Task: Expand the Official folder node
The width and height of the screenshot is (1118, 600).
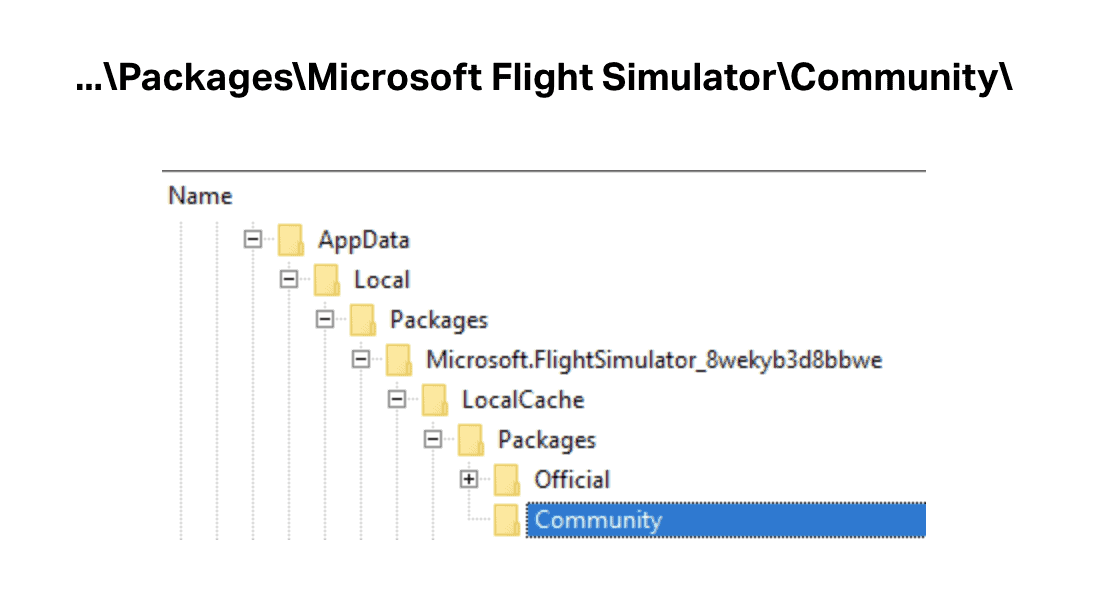Action: pos(468,479)
